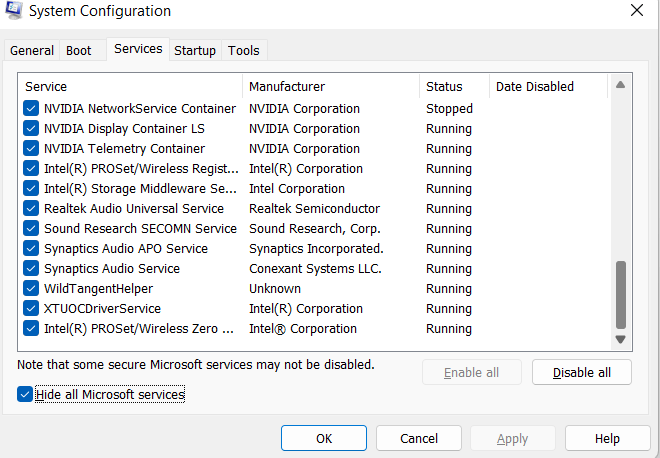The width and height of the screenshot is (660, 458).
Task: Disable NVIDIA Telemetry Container checkbox
Action: 31,149
